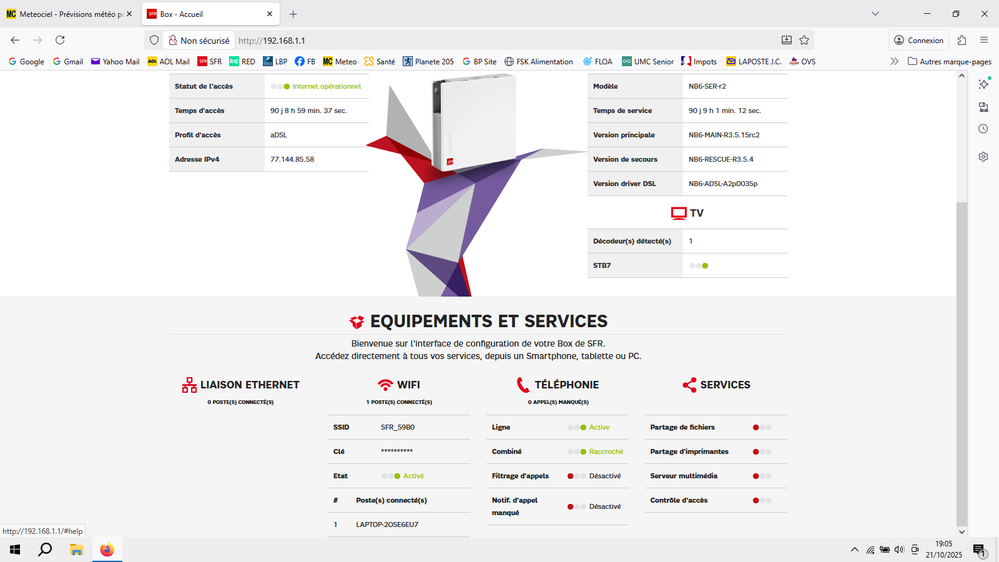Switch to the Meteociel tab
The height and width of the screenshot is (562, 999).
point(65,14)
